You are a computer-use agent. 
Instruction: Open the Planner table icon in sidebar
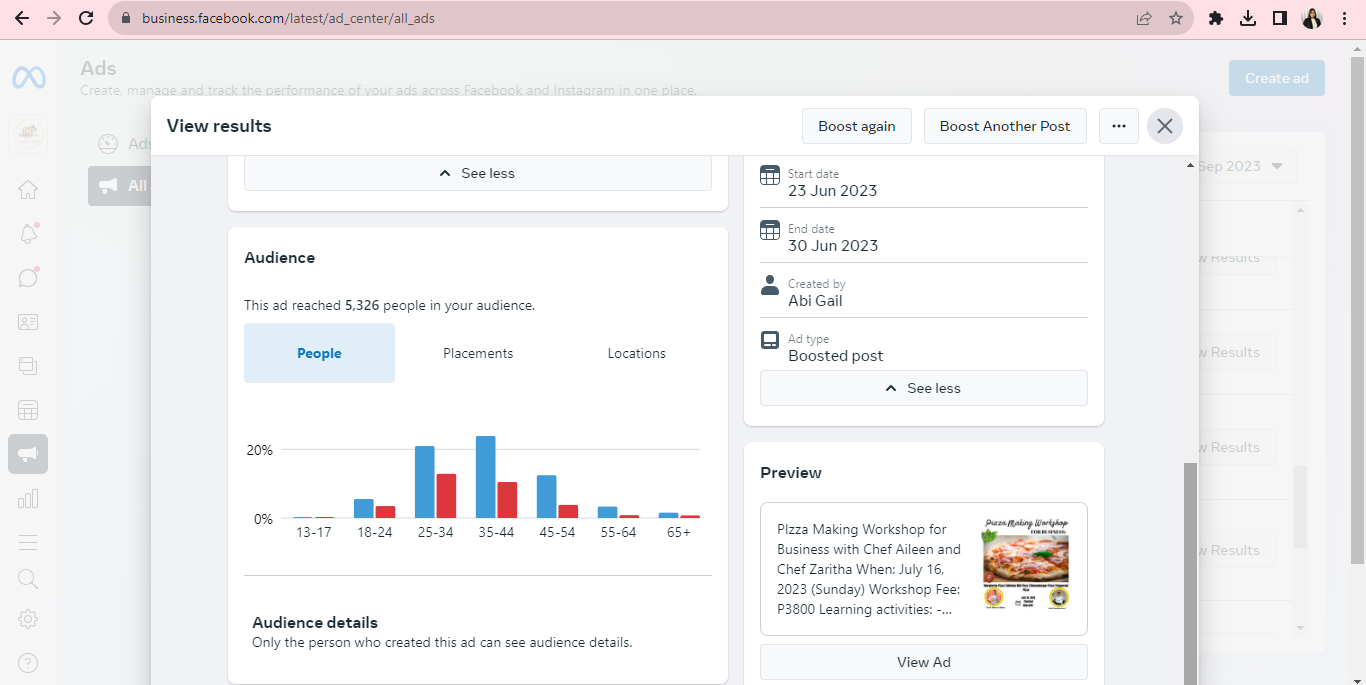point(28,410)
